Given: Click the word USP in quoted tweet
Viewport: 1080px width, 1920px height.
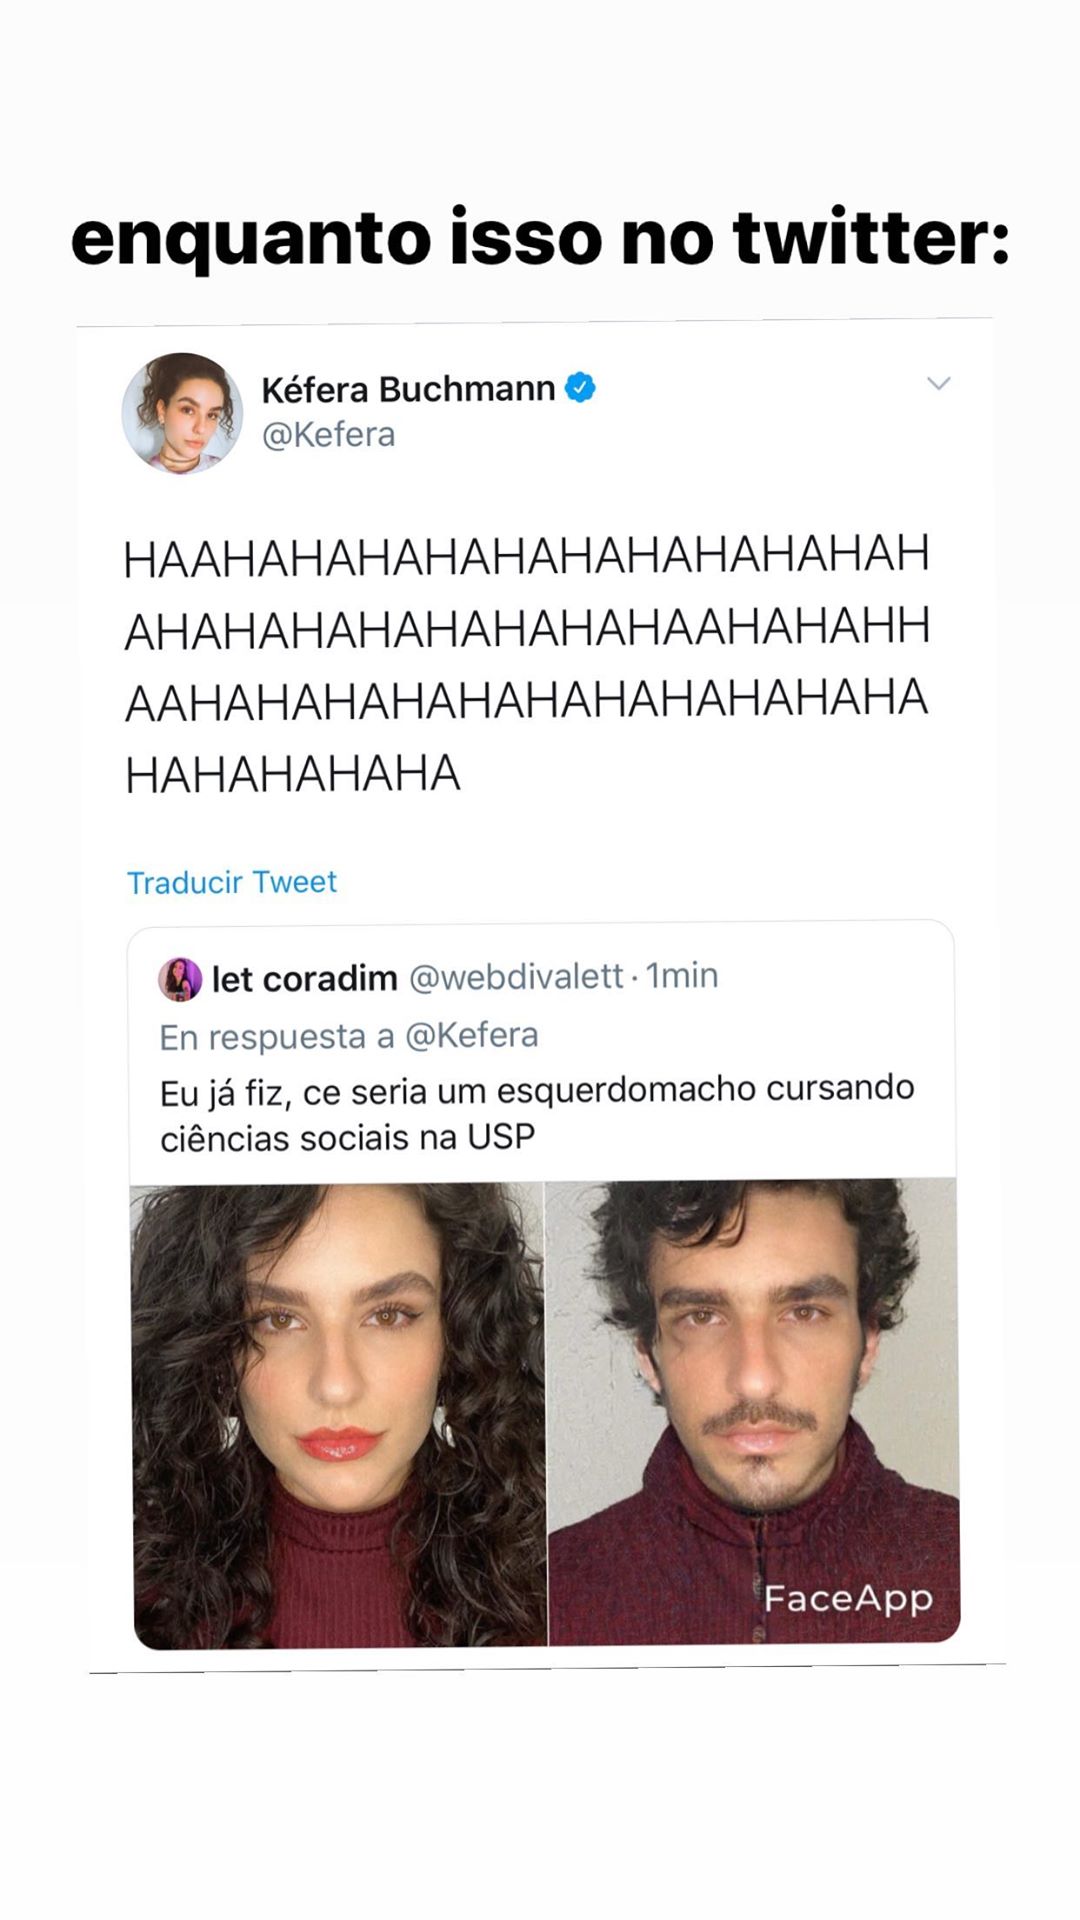Looking at the screenshot, I should click(x=502, y=1137).
